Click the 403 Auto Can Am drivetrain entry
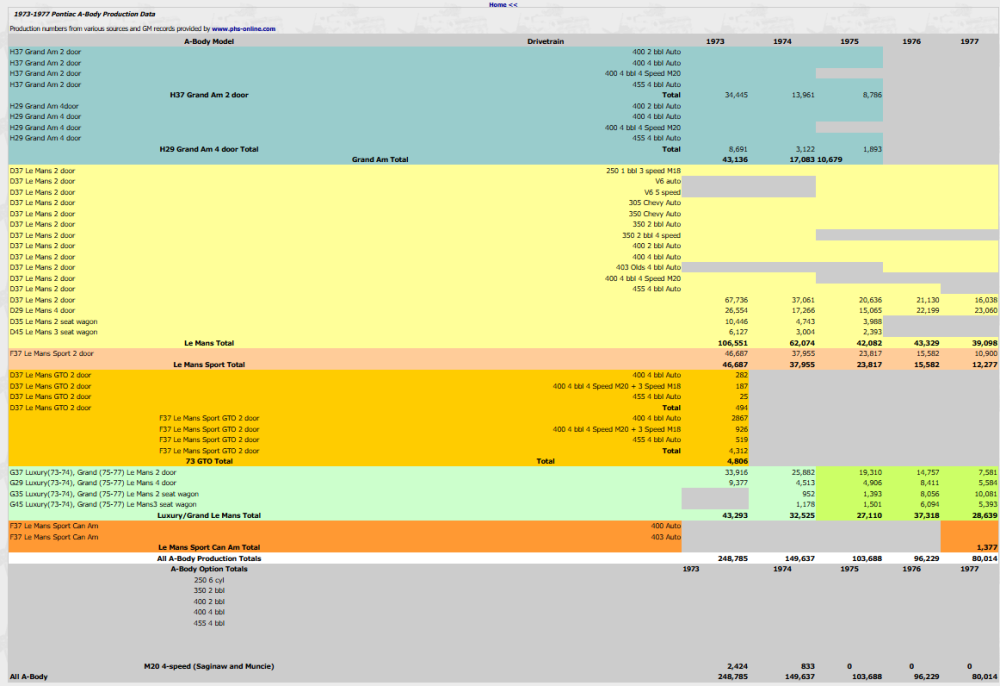This screenshot has width=1000, height=686. 666,537
